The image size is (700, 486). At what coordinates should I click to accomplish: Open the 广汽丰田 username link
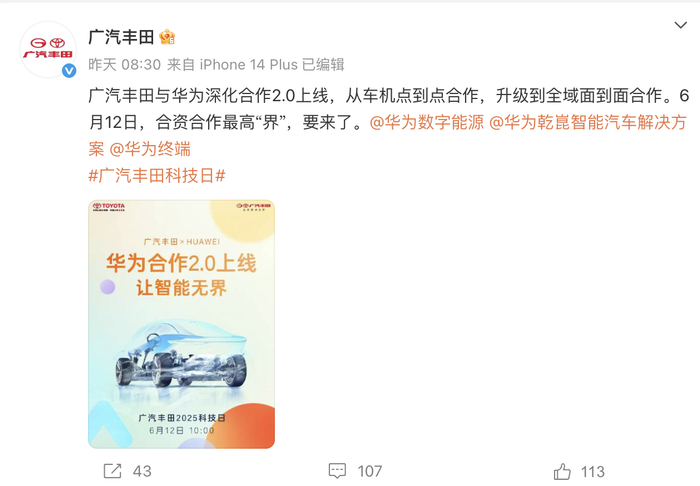coord(121,37)
